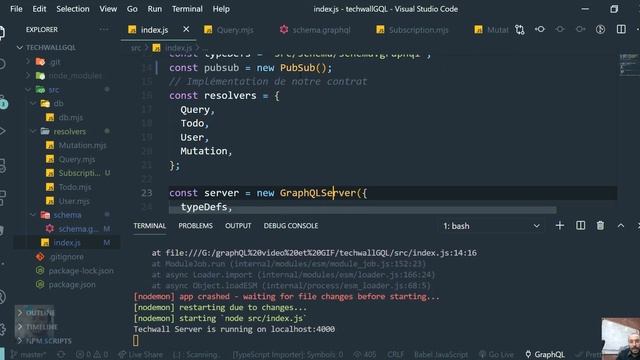Open the 1: bash terminal selector dropdown

pyautogui.click(x=491, y=226)
